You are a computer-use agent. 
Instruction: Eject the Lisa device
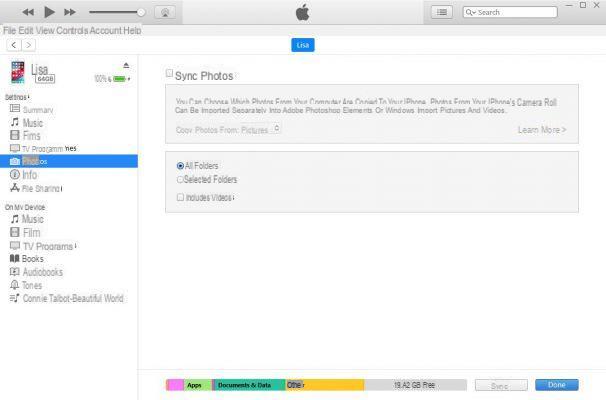(x=126, y=65)
